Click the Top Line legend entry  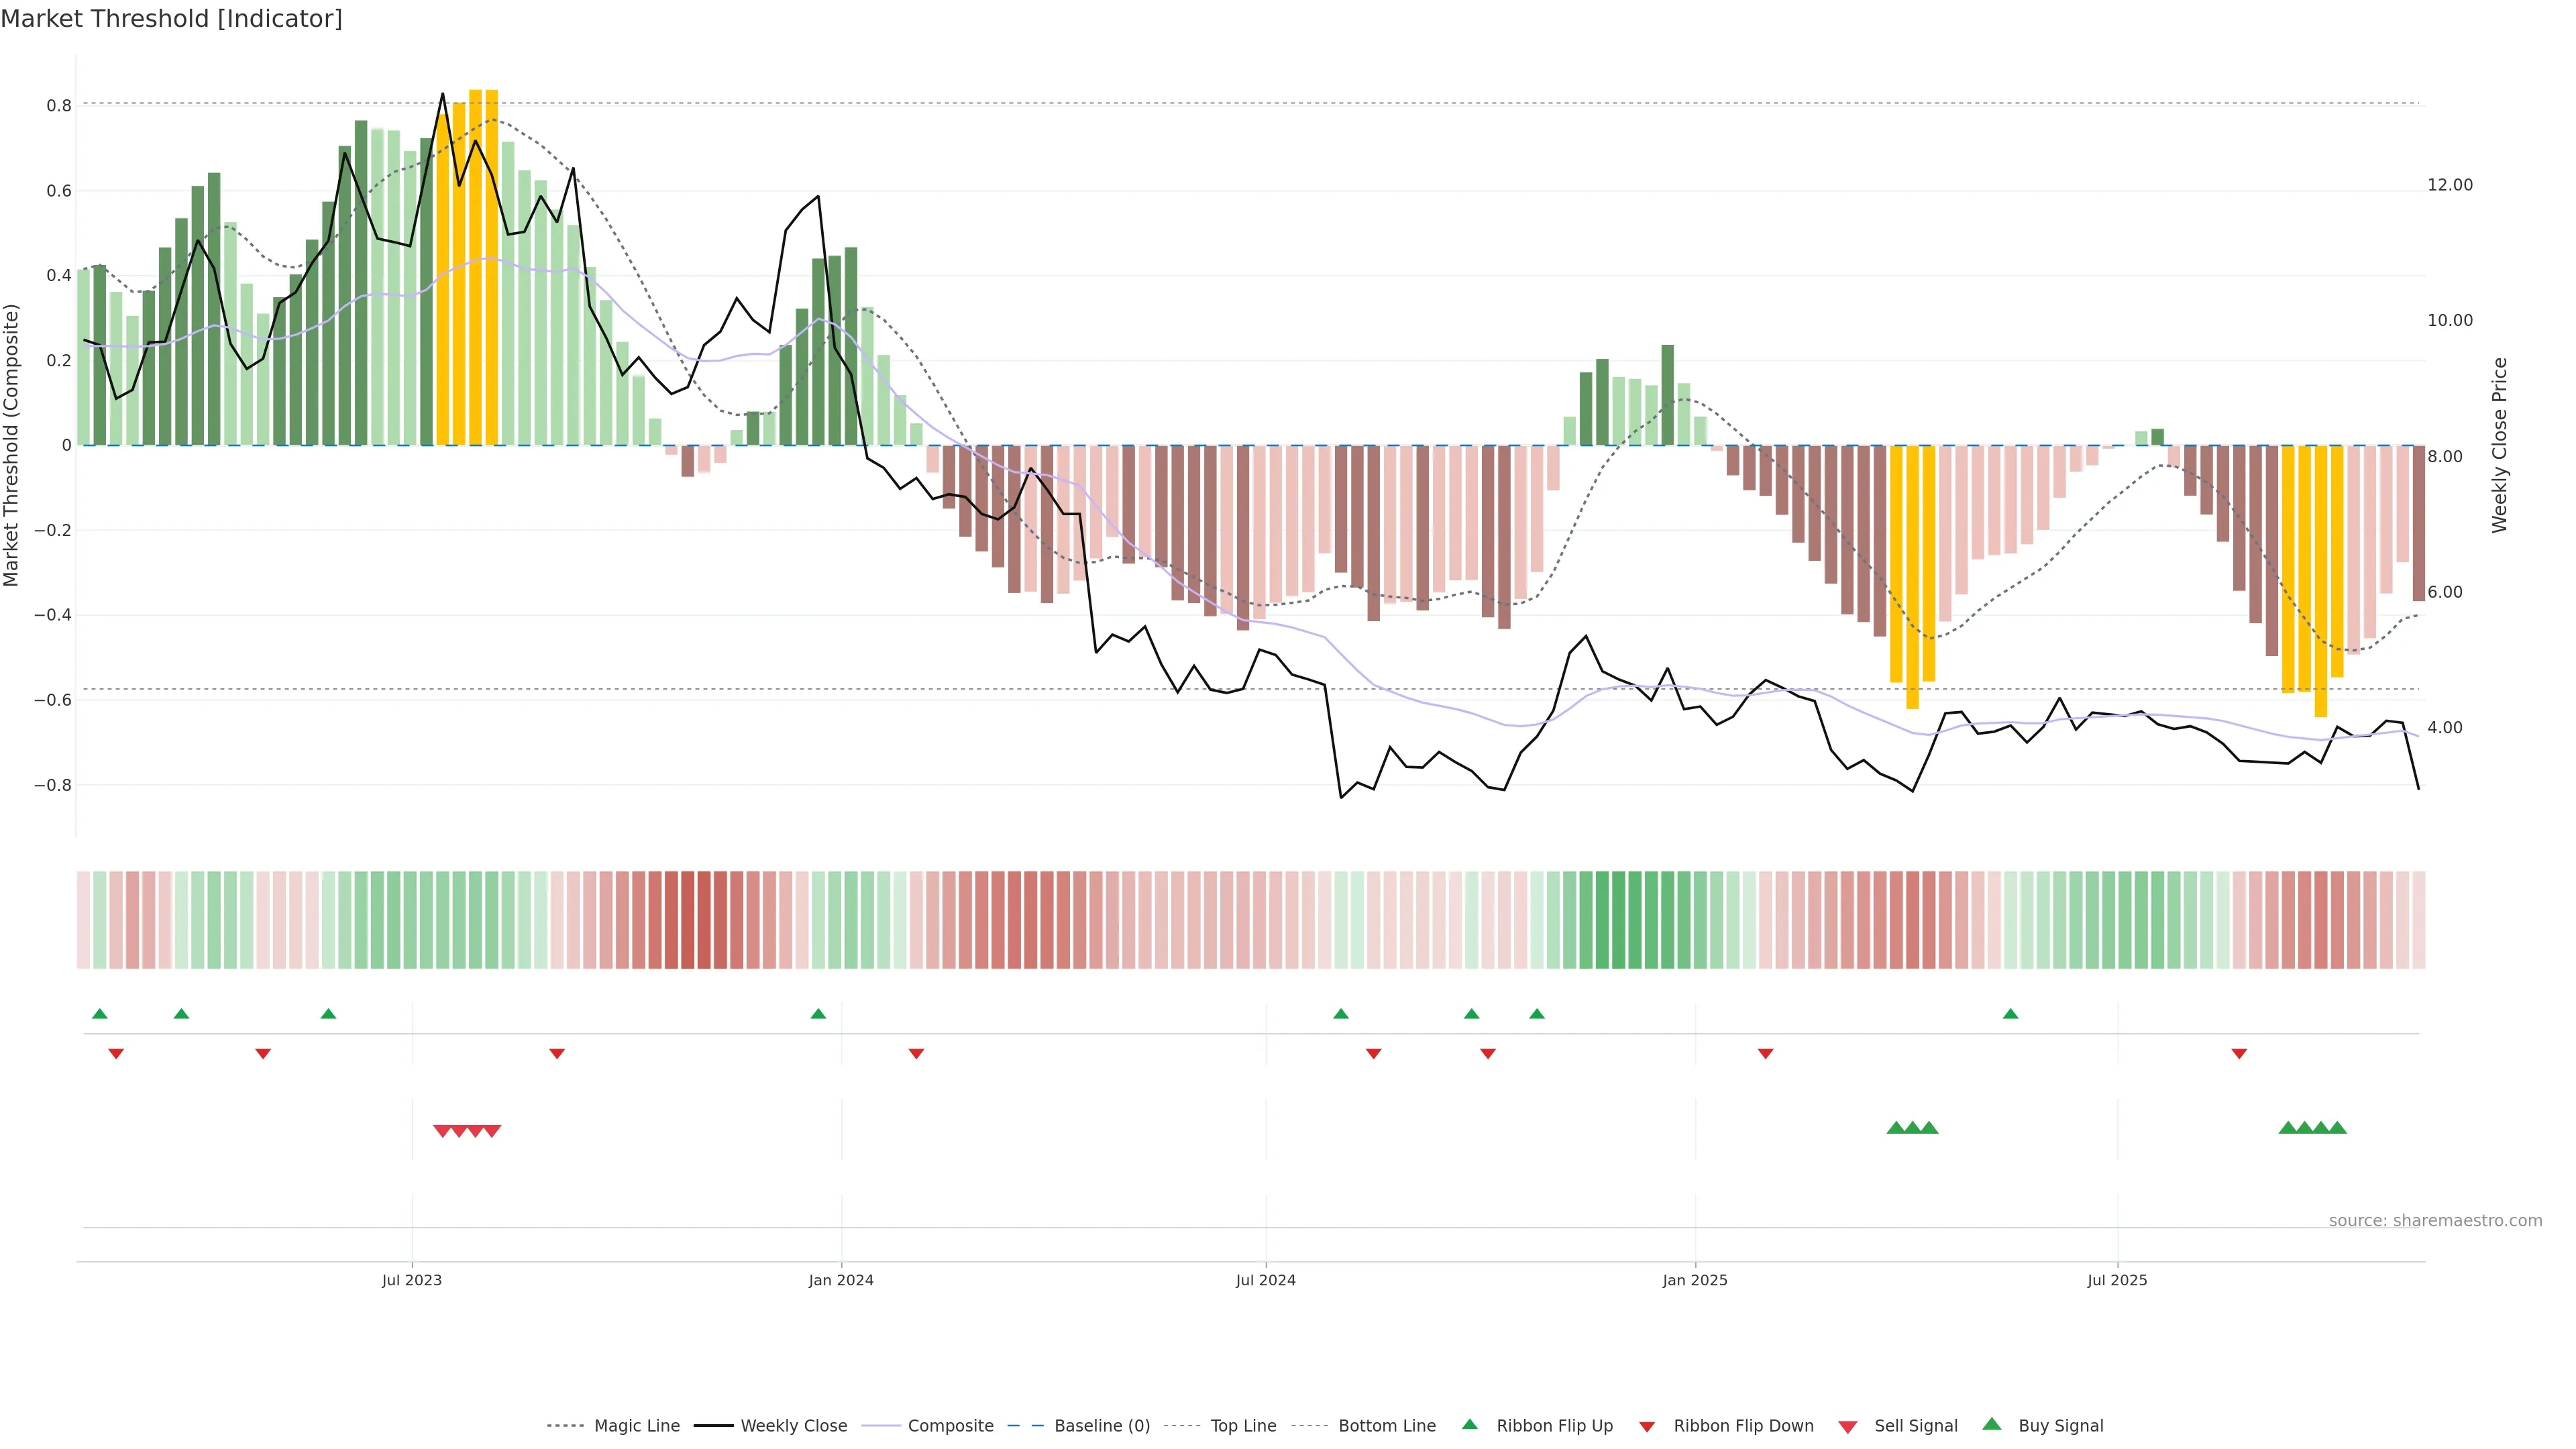coord(1243,1426)
